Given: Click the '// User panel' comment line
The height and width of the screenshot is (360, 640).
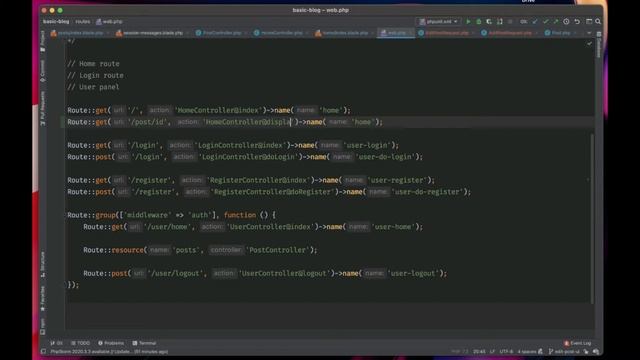Looking at the screenshot, I should coord(93,87).
